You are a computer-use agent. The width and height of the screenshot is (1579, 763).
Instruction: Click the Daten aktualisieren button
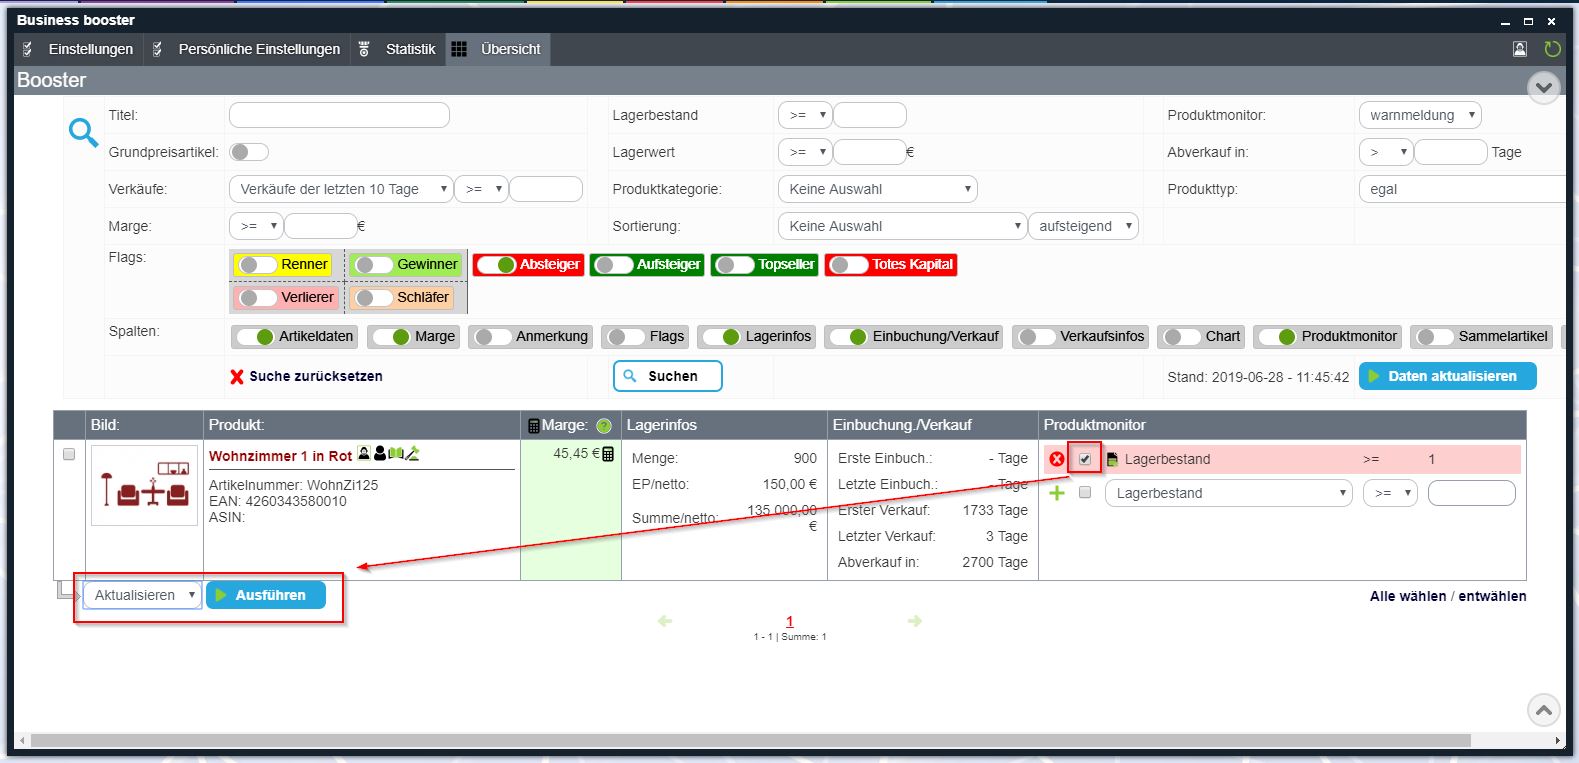click(1447, 376)
